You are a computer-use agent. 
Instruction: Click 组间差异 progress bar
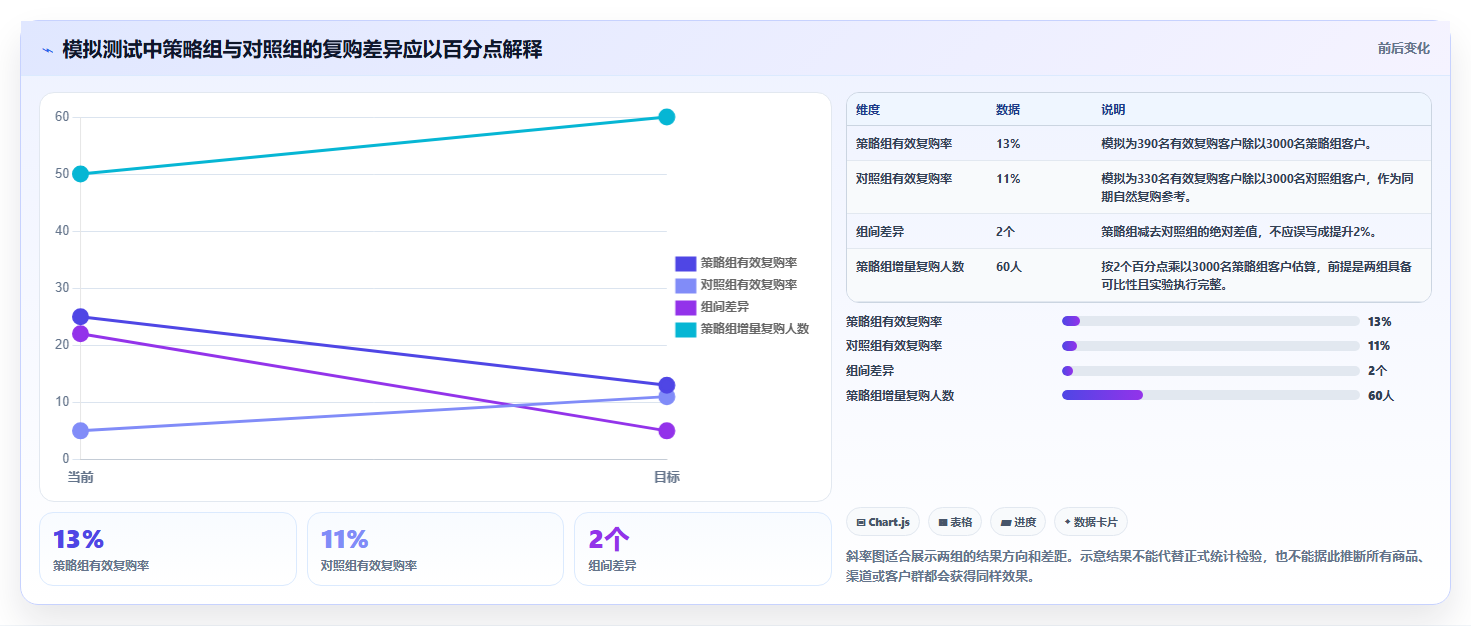(x=1210, y=371)
